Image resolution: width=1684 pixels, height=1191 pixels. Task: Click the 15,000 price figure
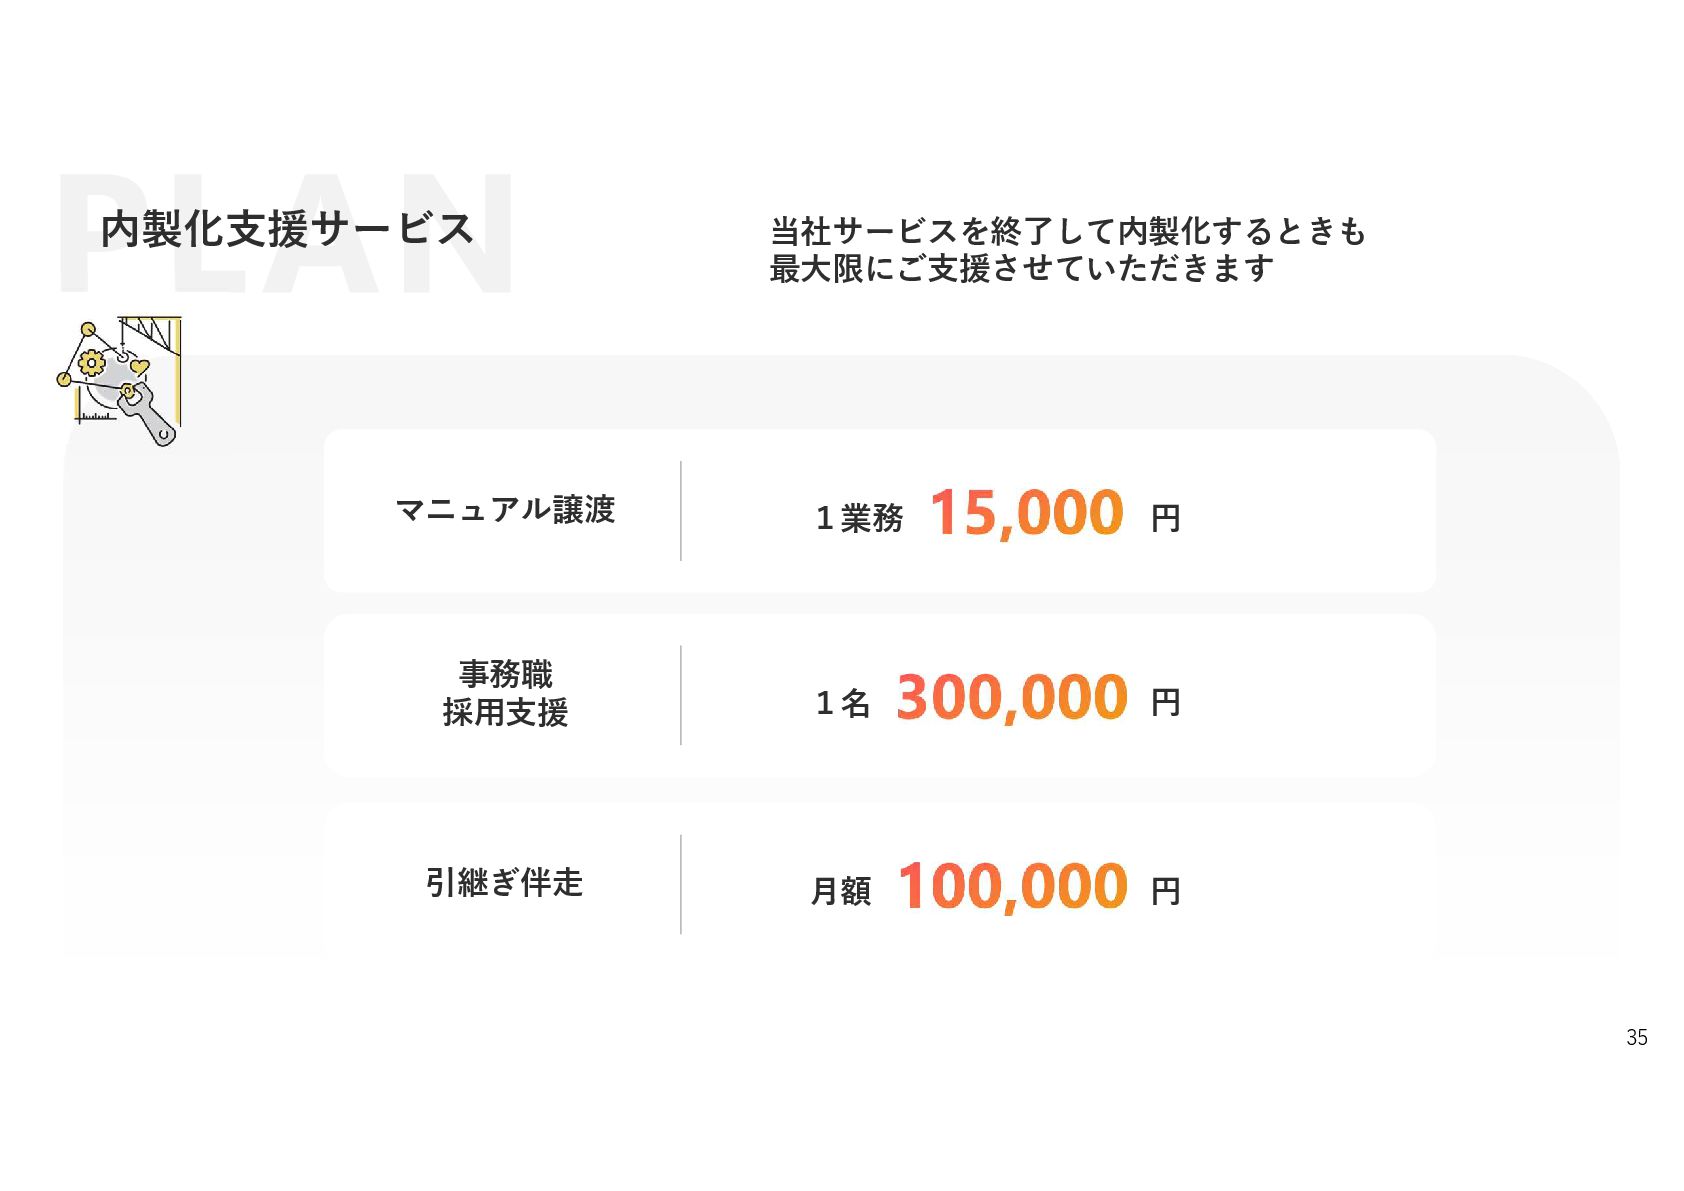[1027, 513]
